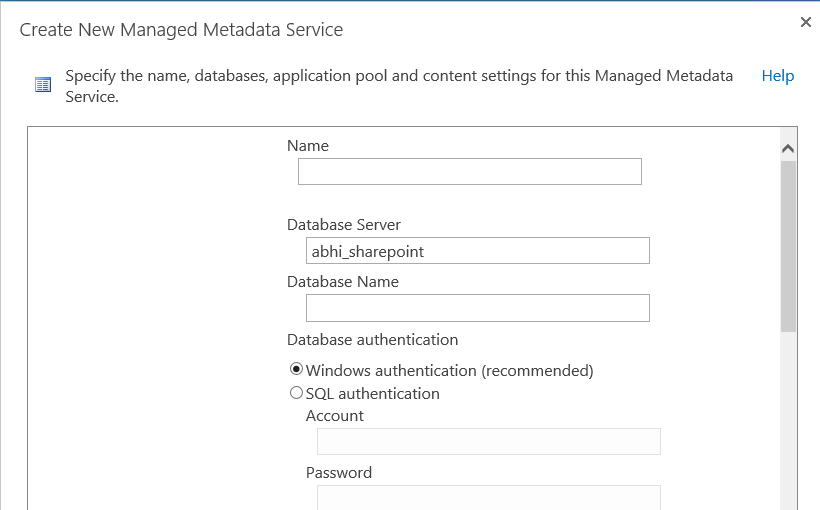The width and height of the screenshot is (820, 510).
Task: Click the Account label text
Action: coord(334,416)
